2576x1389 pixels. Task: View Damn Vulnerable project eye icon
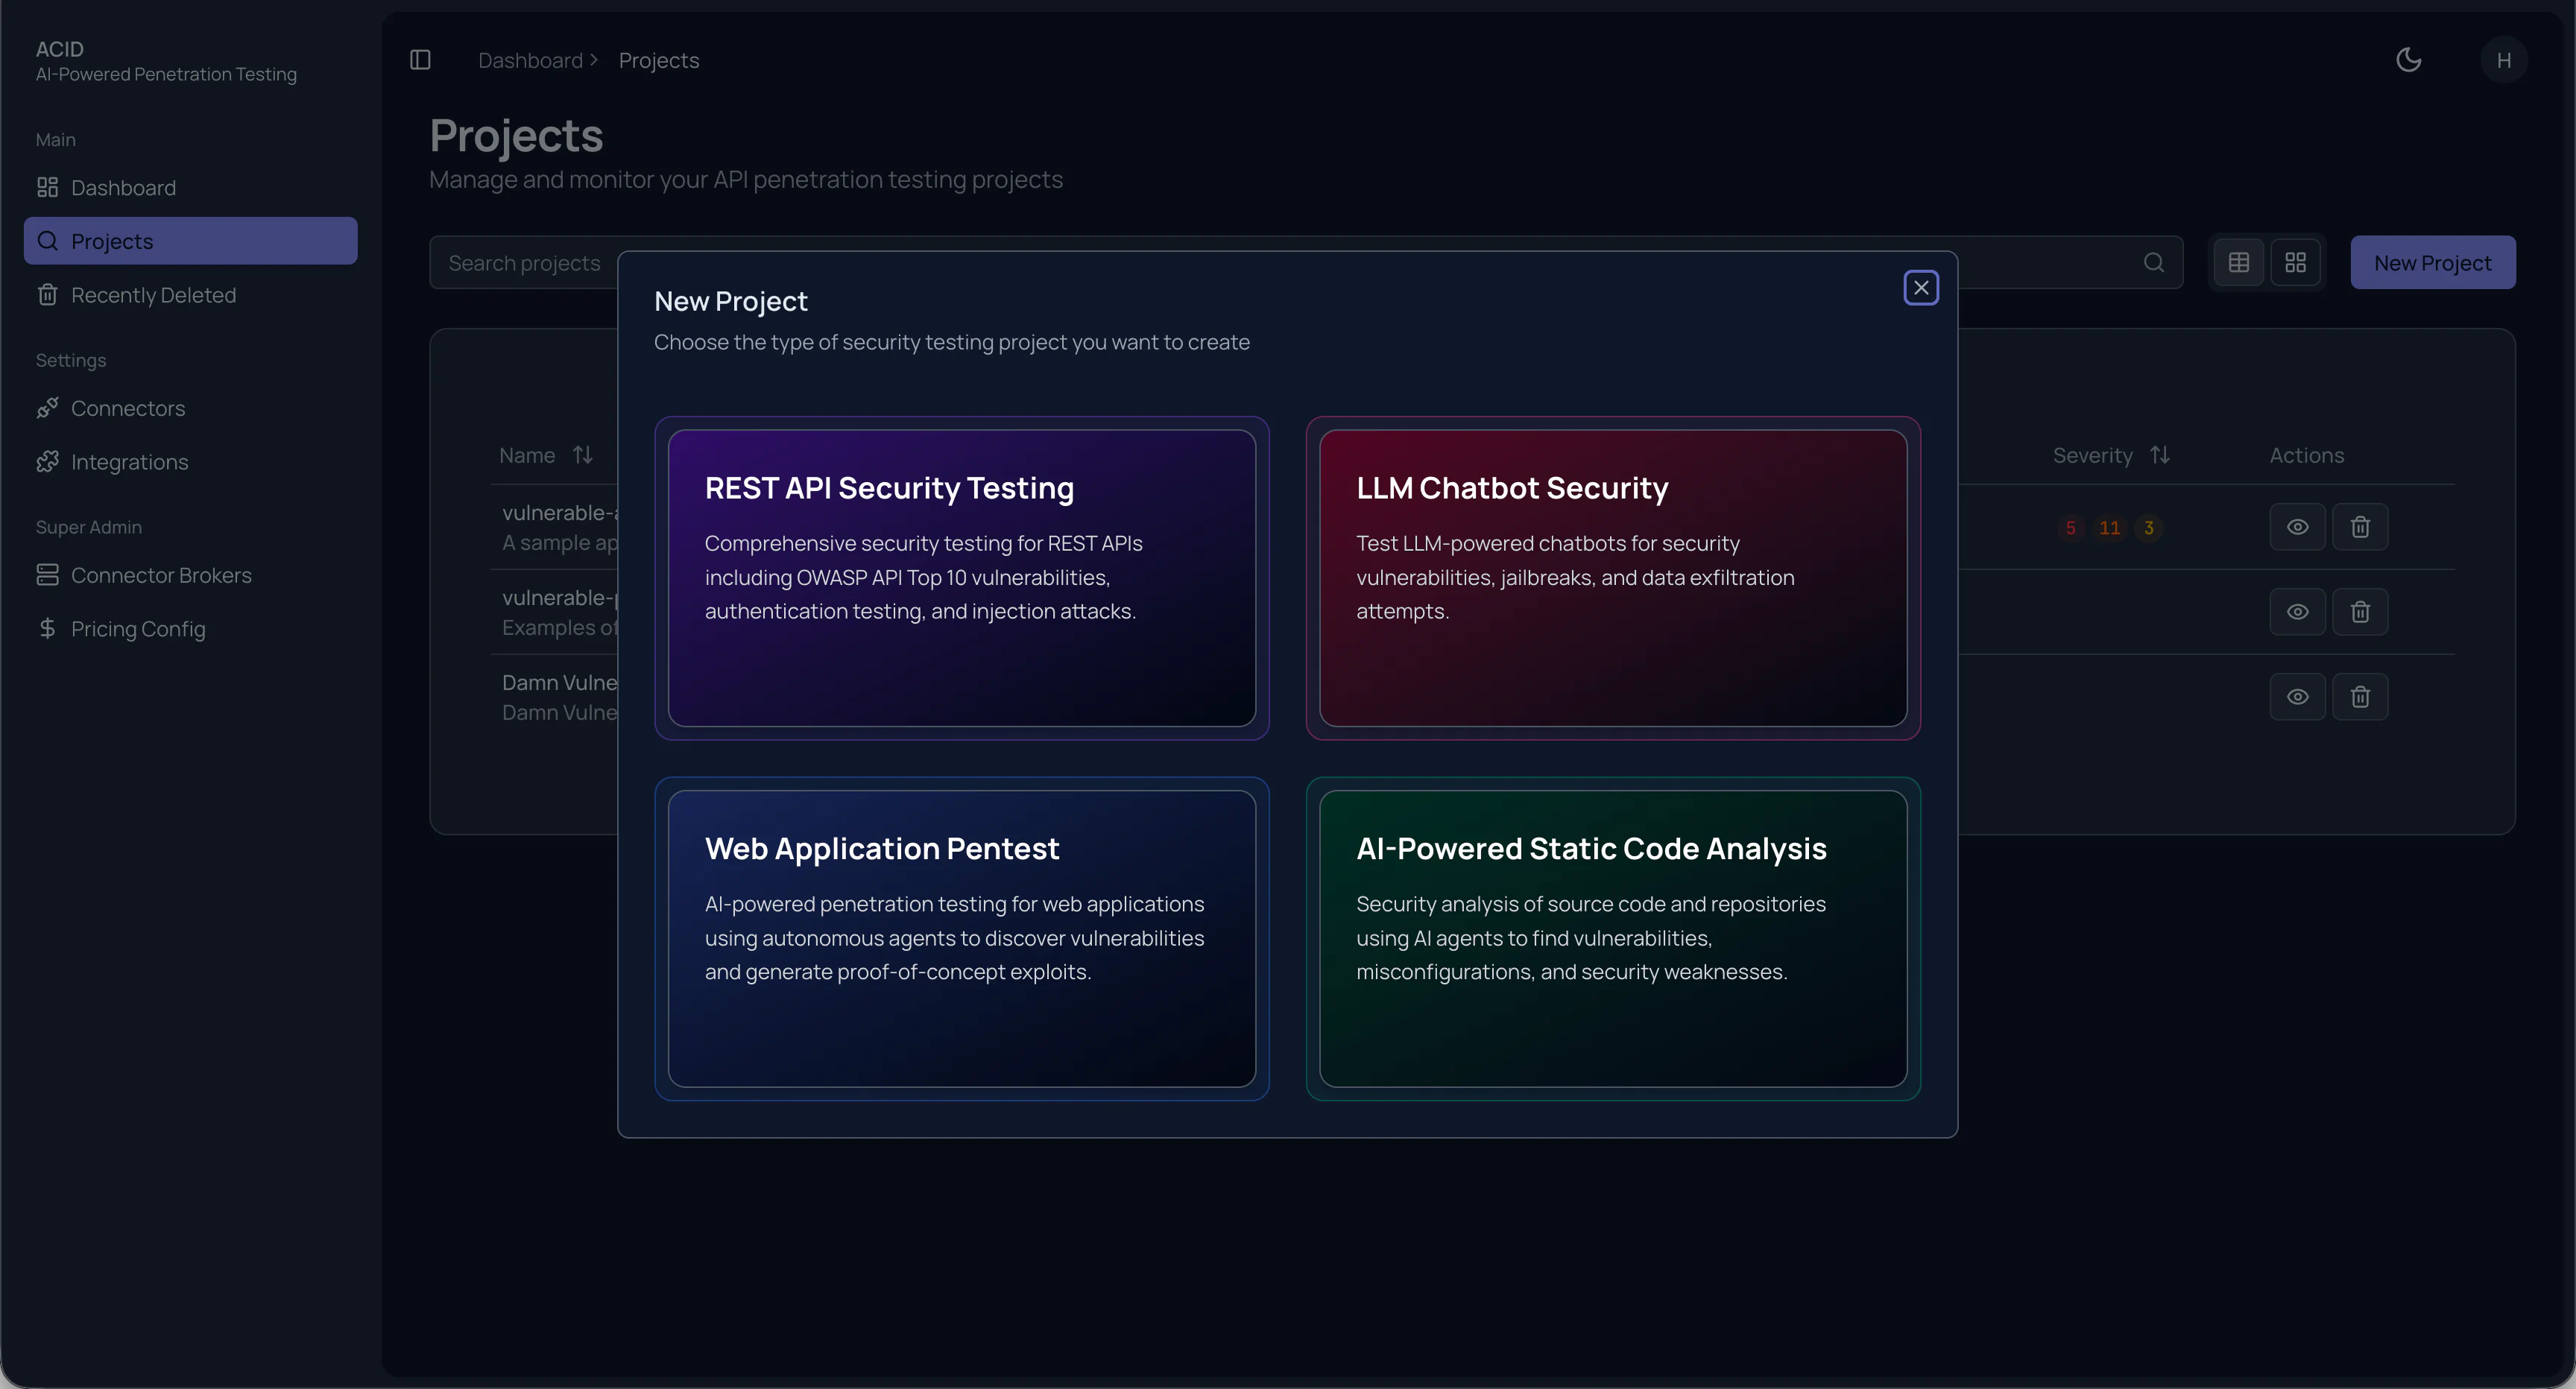pos(2298,697)
